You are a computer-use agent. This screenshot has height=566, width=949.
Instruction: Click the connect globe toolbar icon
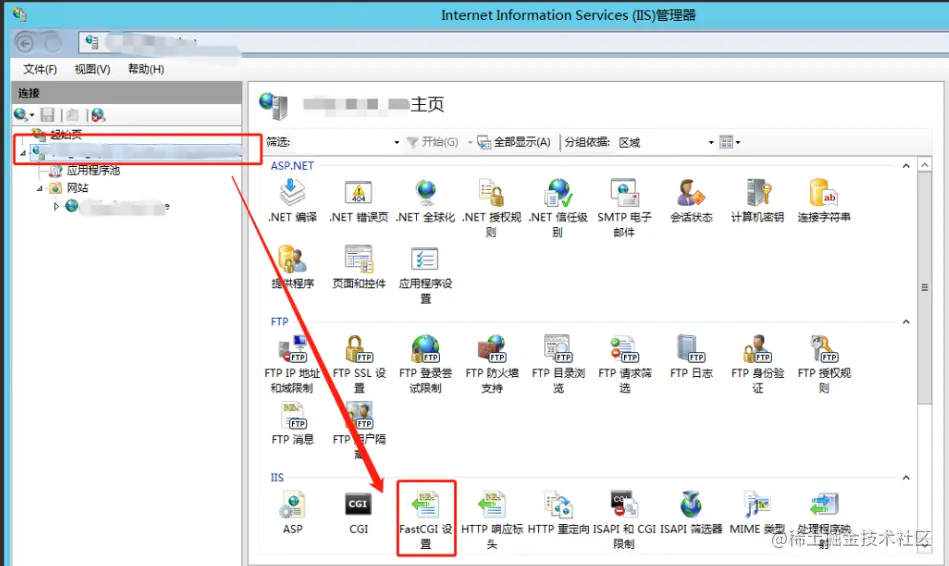pos(23,114)
